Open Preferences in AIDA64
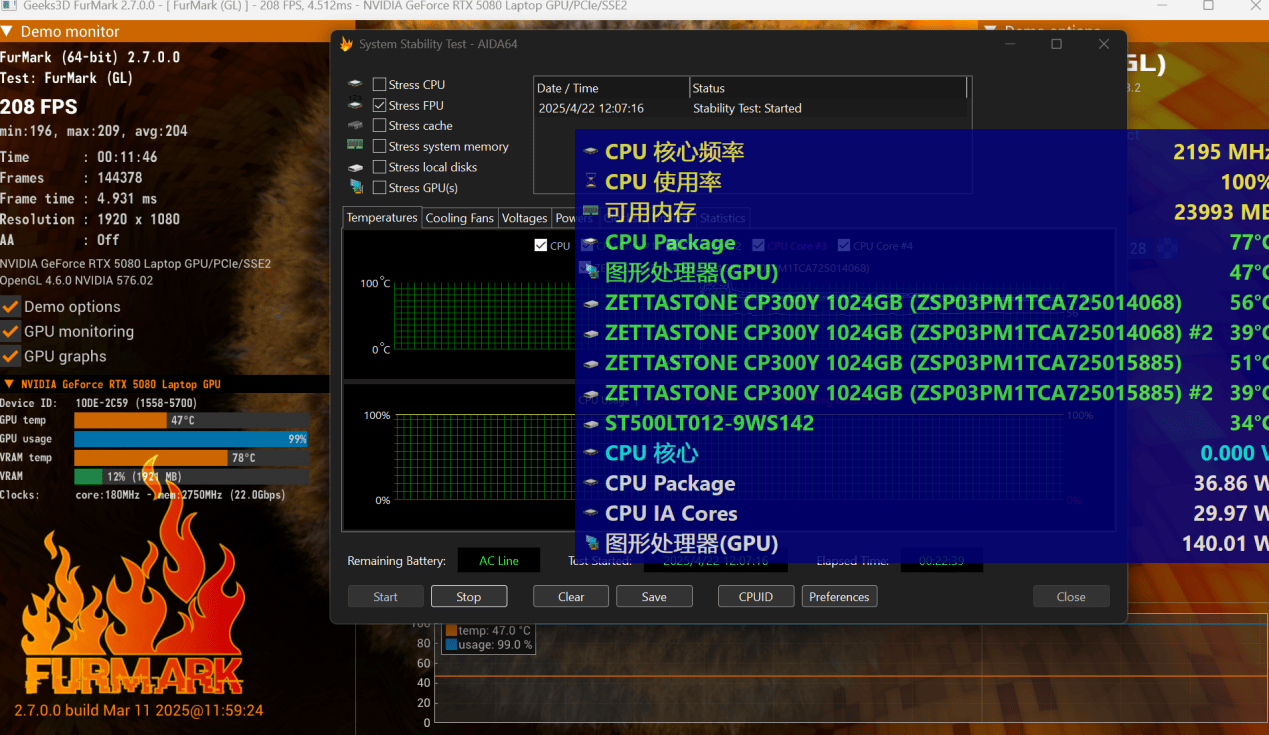Viewport: 1269px width, 735px height. point(838,597)
